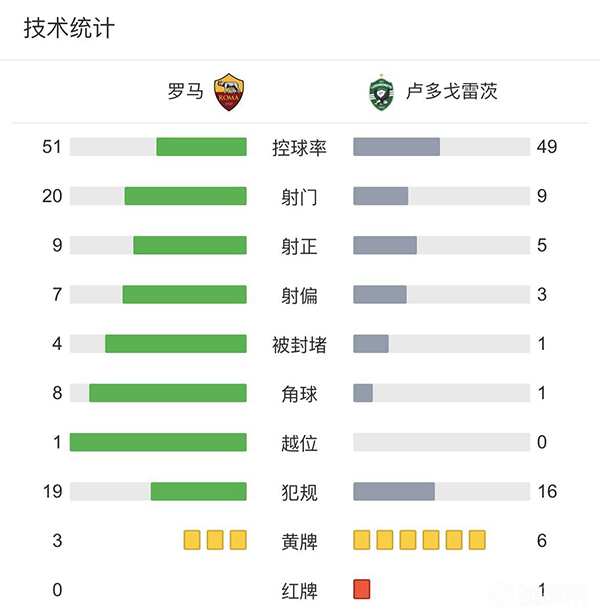Image resolution: width=600 pixels, height=613 pixels.
Task: Click Roma's green 角球 corners bar
Action: 167,393
